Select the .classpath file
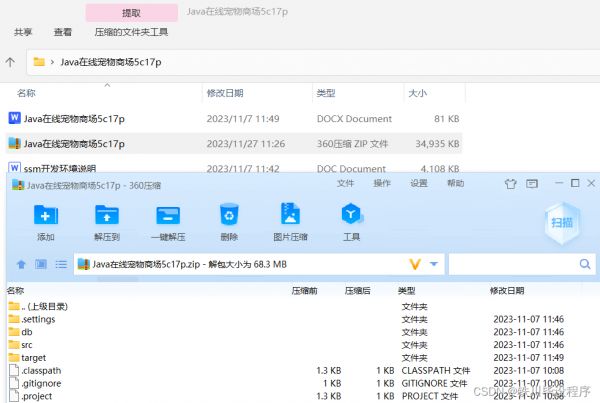600x403 pixels. [x=35, y=370]
